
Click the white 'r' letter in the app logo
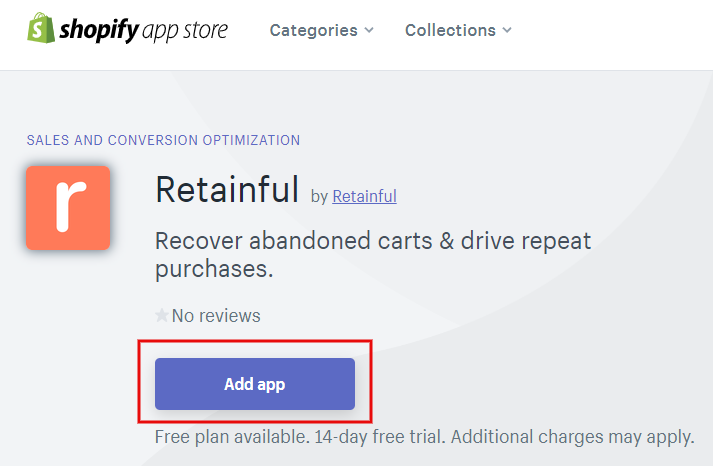70,206
